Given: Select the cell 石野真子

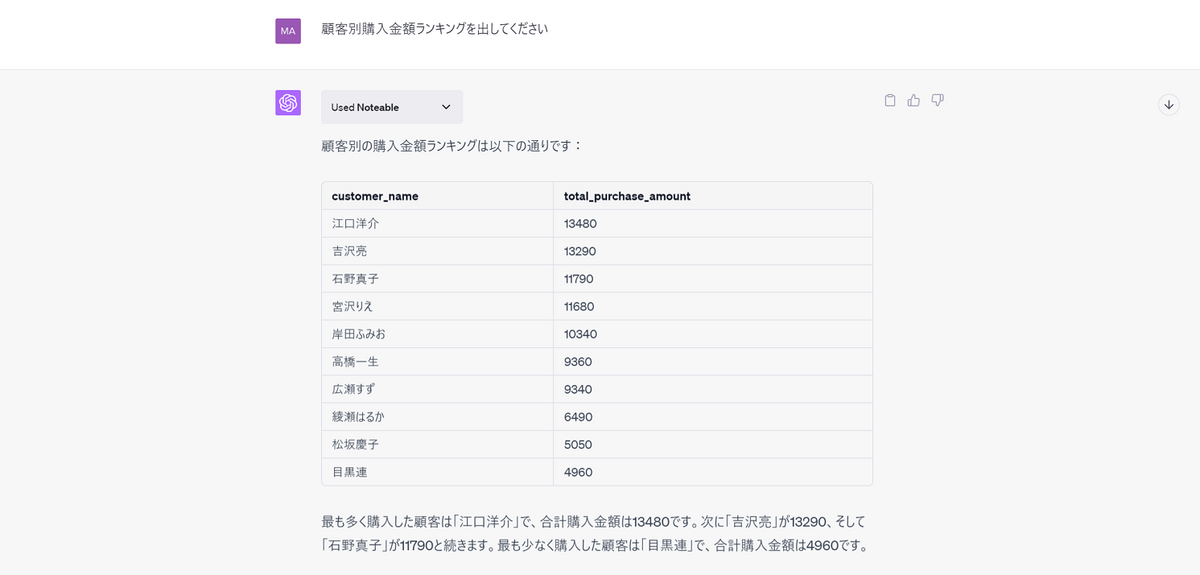Looking at the screenshot, I should click(437, 279).
